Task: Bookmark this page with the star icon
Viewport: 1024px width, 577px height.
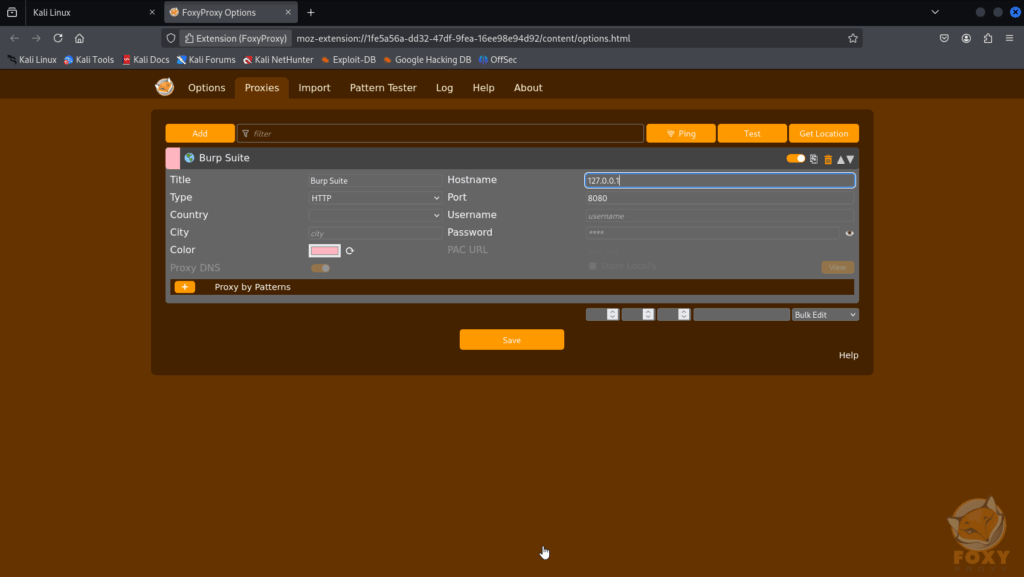Action: click(853, 39)
